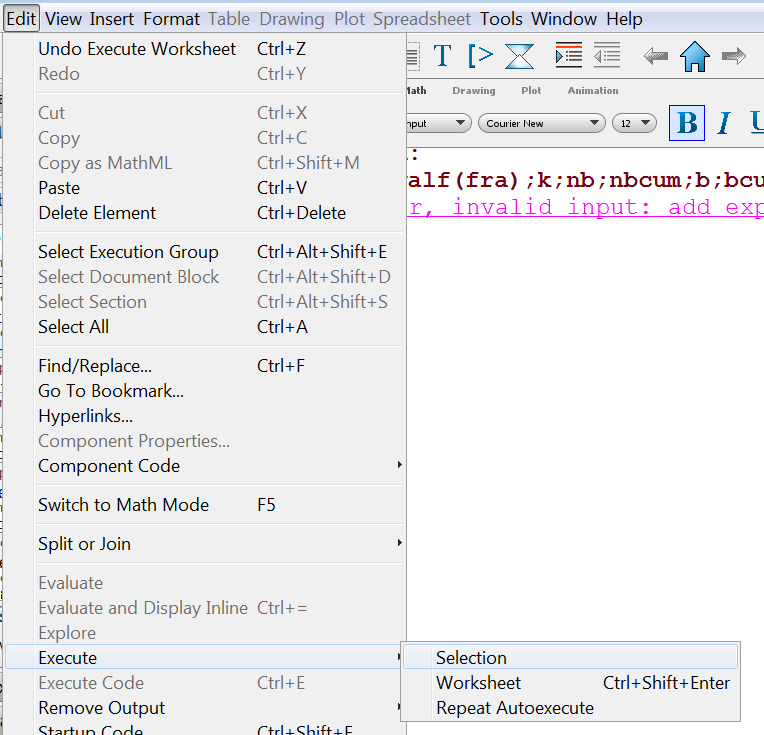The height and width of the screenshot is (735, 764).
Task: Go forward using right arrow icon
Action: click(734, 56)
